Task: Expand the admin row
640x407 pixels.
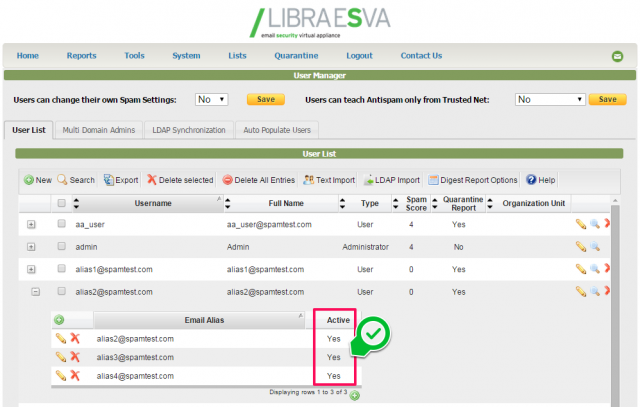Action: 31,247
